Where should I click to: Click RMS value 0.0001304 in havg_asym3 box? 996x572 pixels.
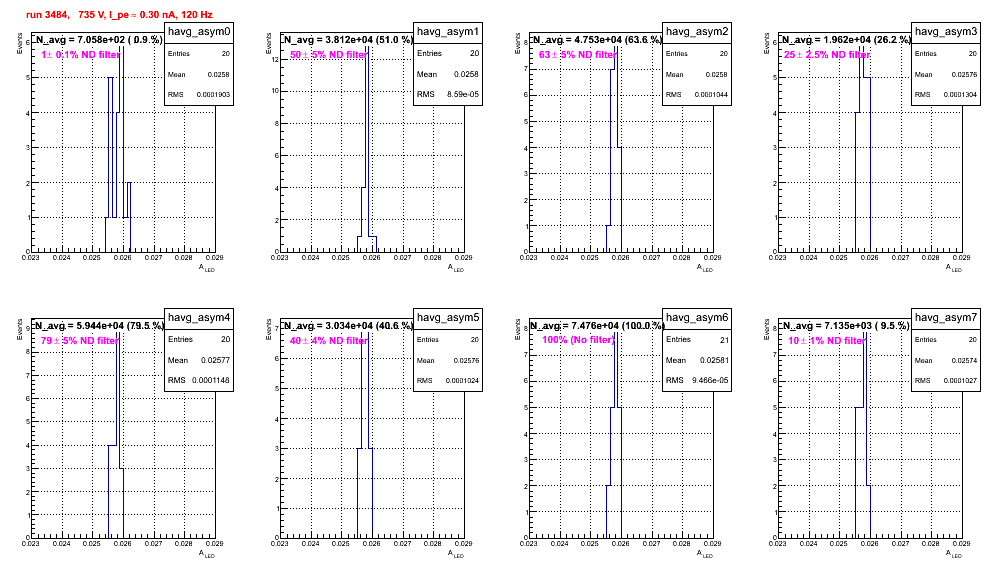click(x=960, y=95)
